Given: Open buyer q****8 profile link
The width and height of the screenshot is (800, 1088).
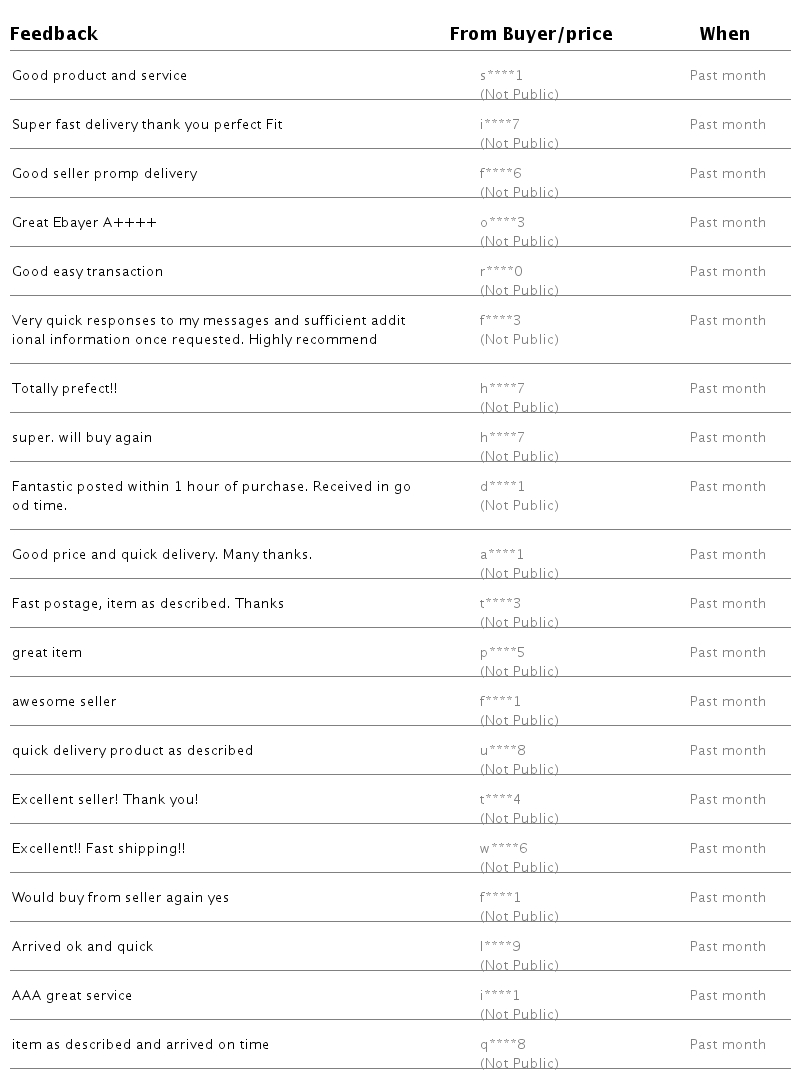Looking at the screenshot, I should 502,1045.
